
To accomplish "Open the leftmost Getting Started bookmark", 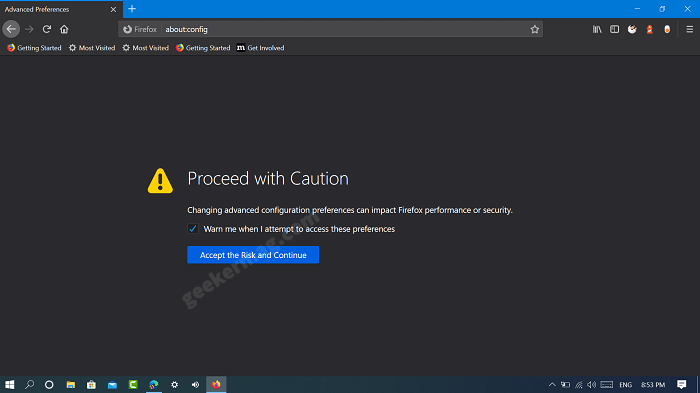I will click(34, 48).
